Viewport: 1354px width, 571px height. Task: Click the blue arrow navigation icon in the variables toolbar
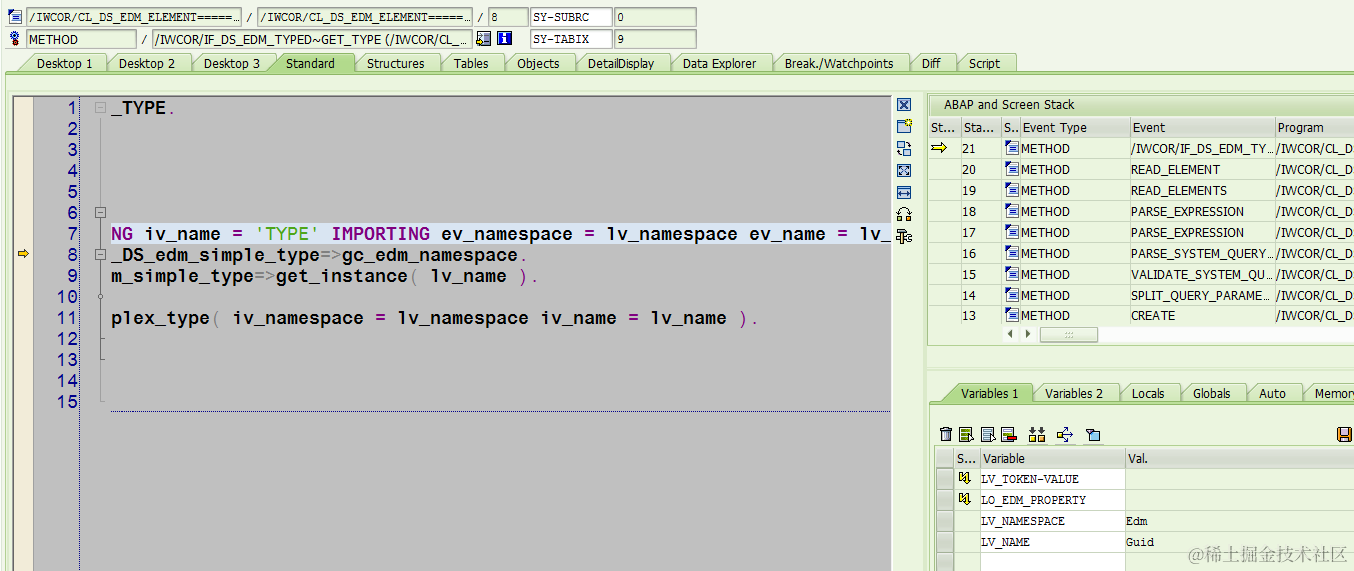coord(1065,434)
